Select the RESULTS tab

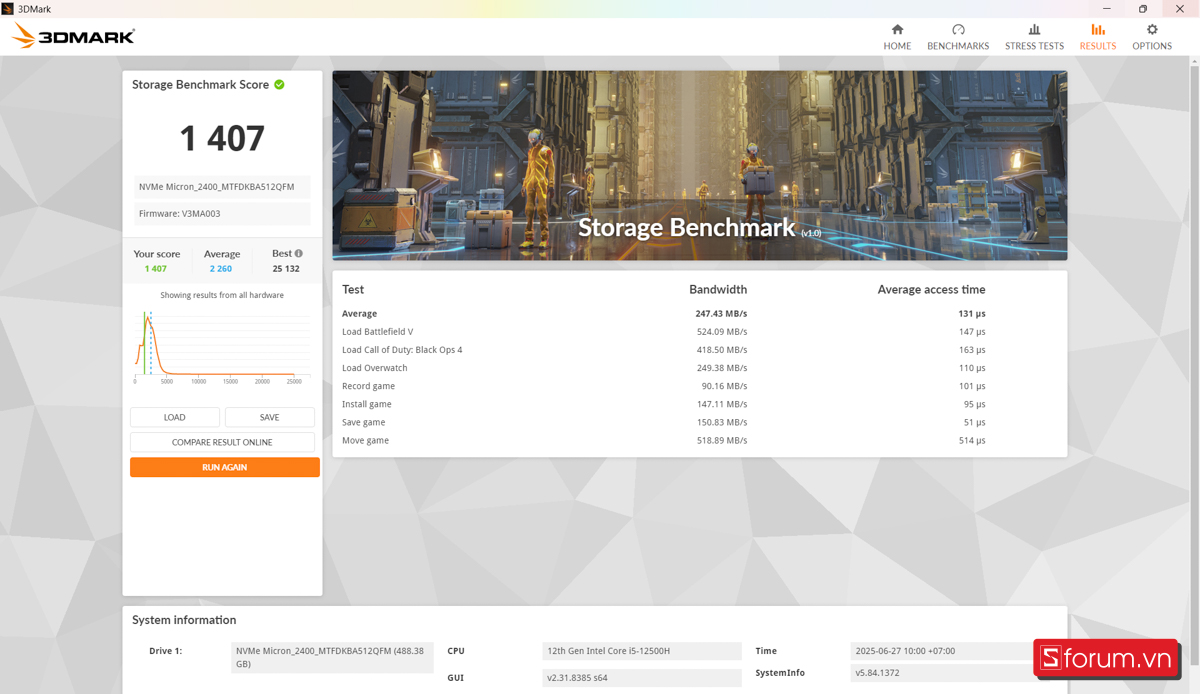[x=1098, y=37]
